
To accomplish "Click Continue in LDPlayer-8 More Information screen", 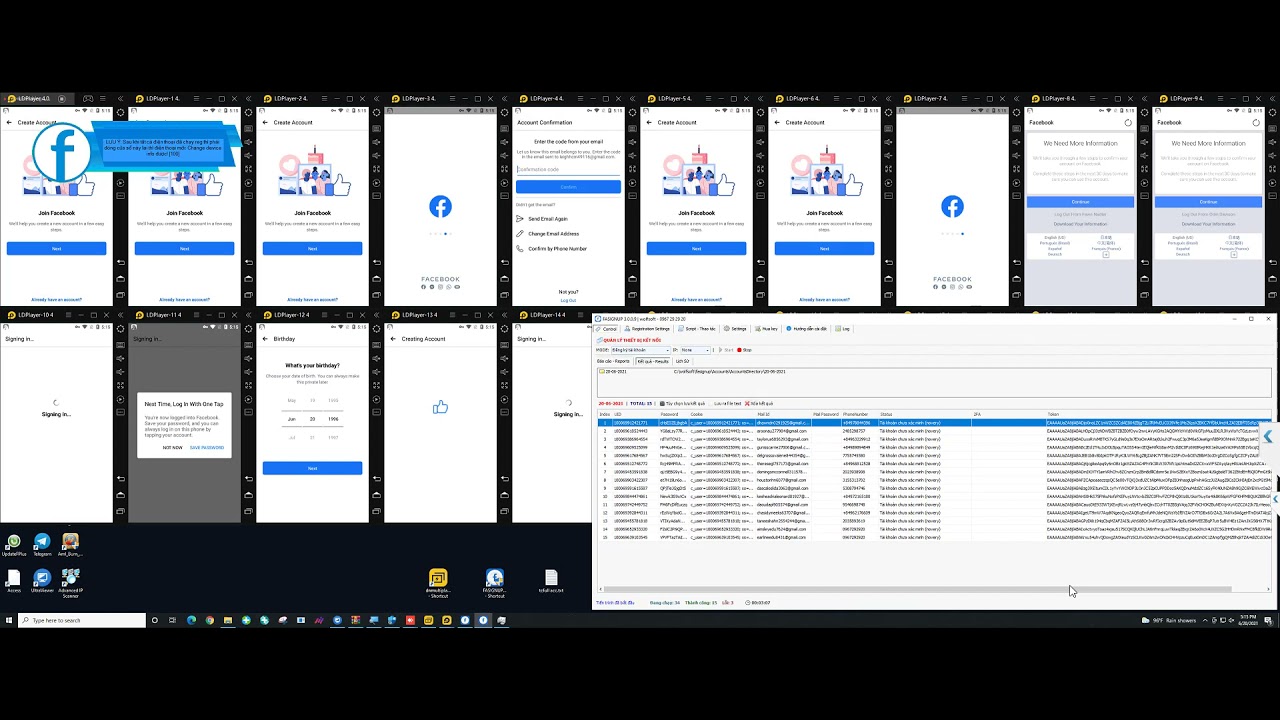I will [1080, 201].
